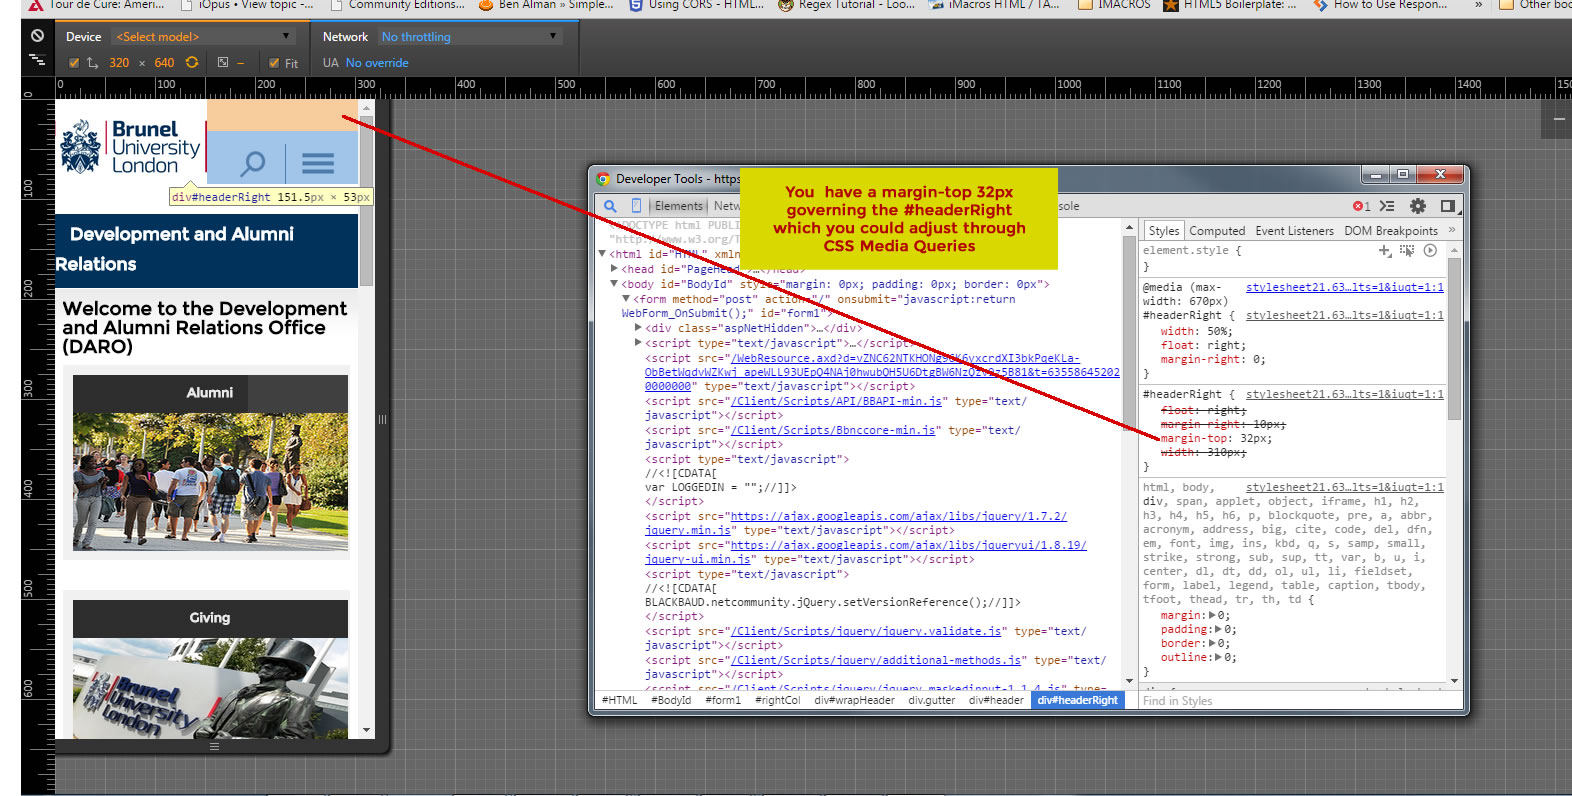1572x796 pixels.
Task: Click the new style rule plus icon
Action: click(x=1385, y=251)
